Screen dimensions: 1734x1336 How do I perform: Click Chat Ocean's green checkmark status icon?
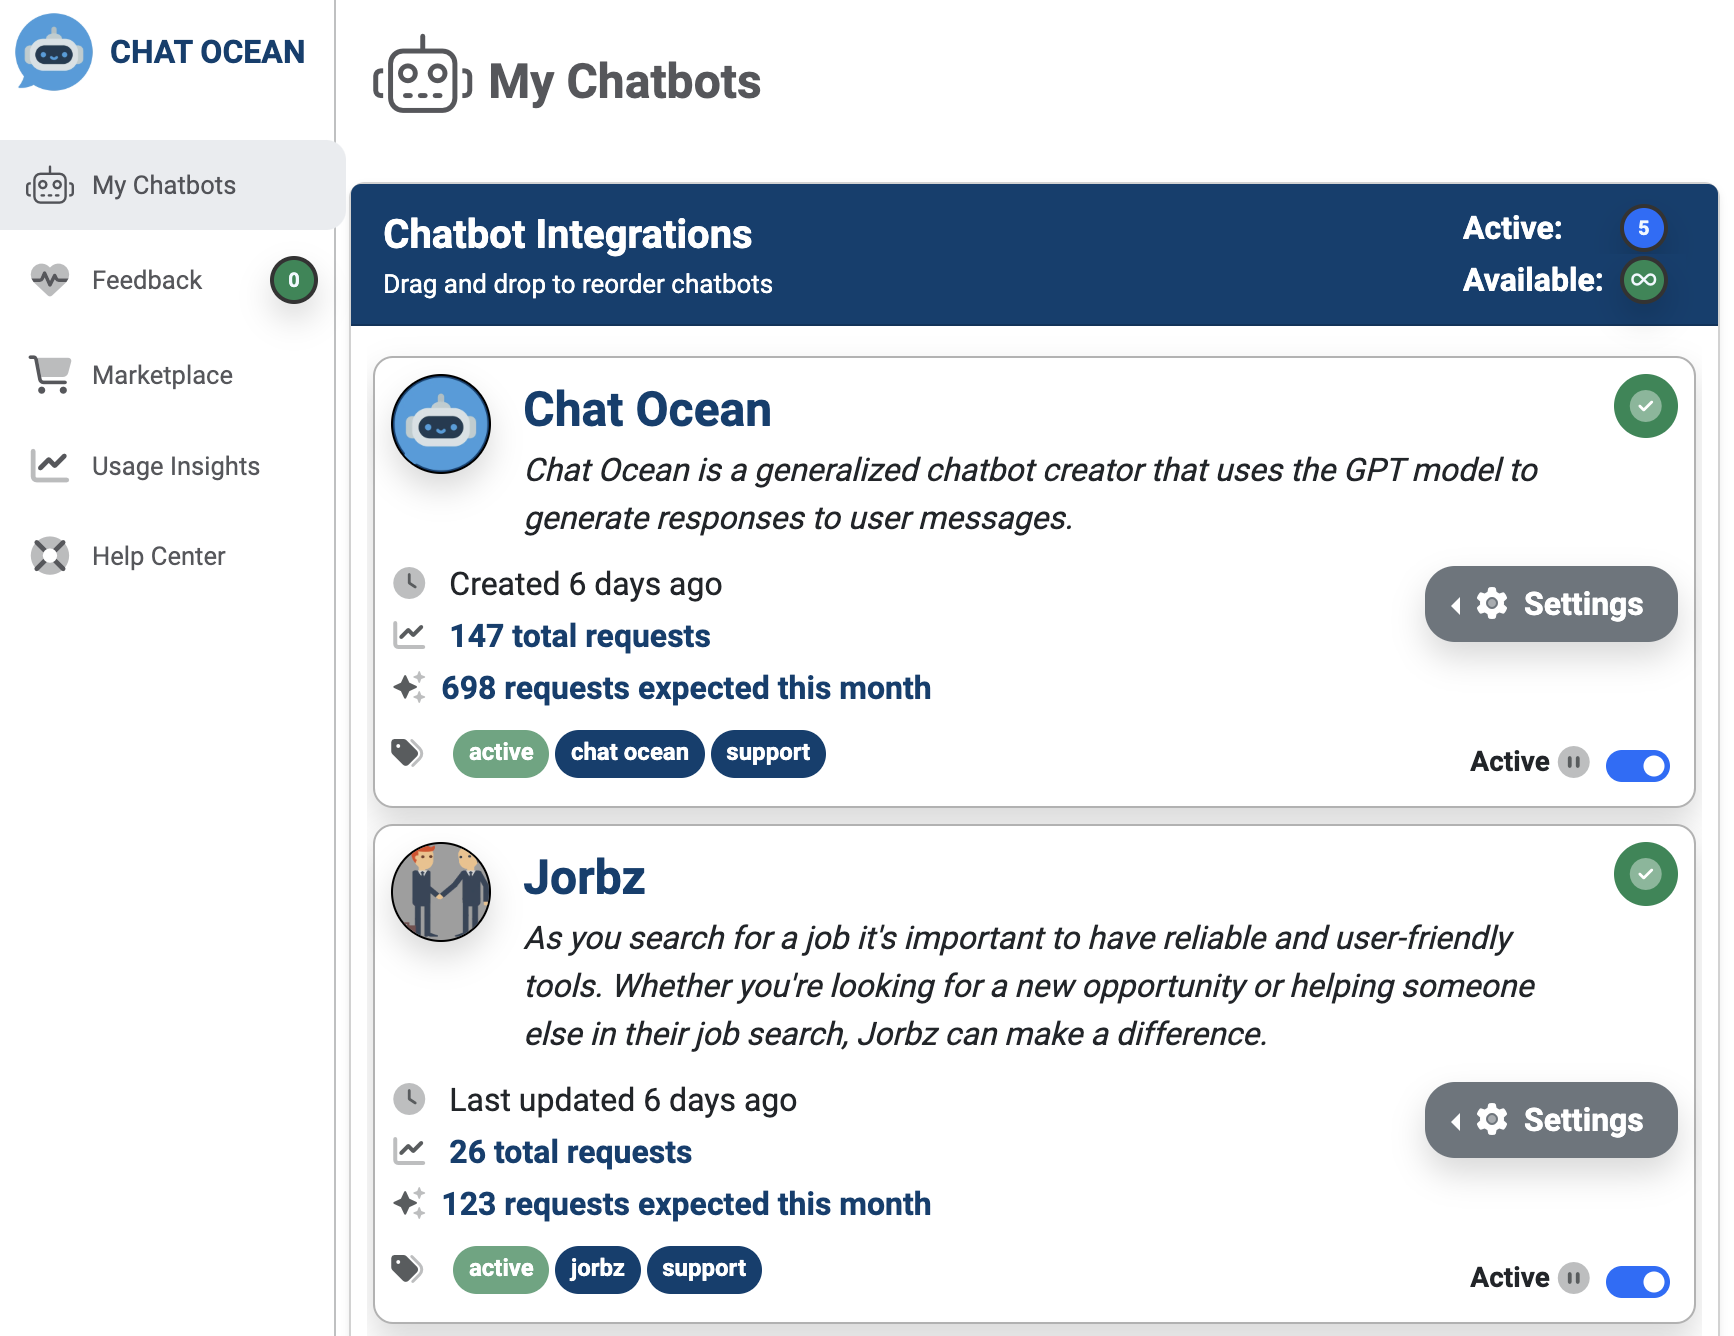1645,406
